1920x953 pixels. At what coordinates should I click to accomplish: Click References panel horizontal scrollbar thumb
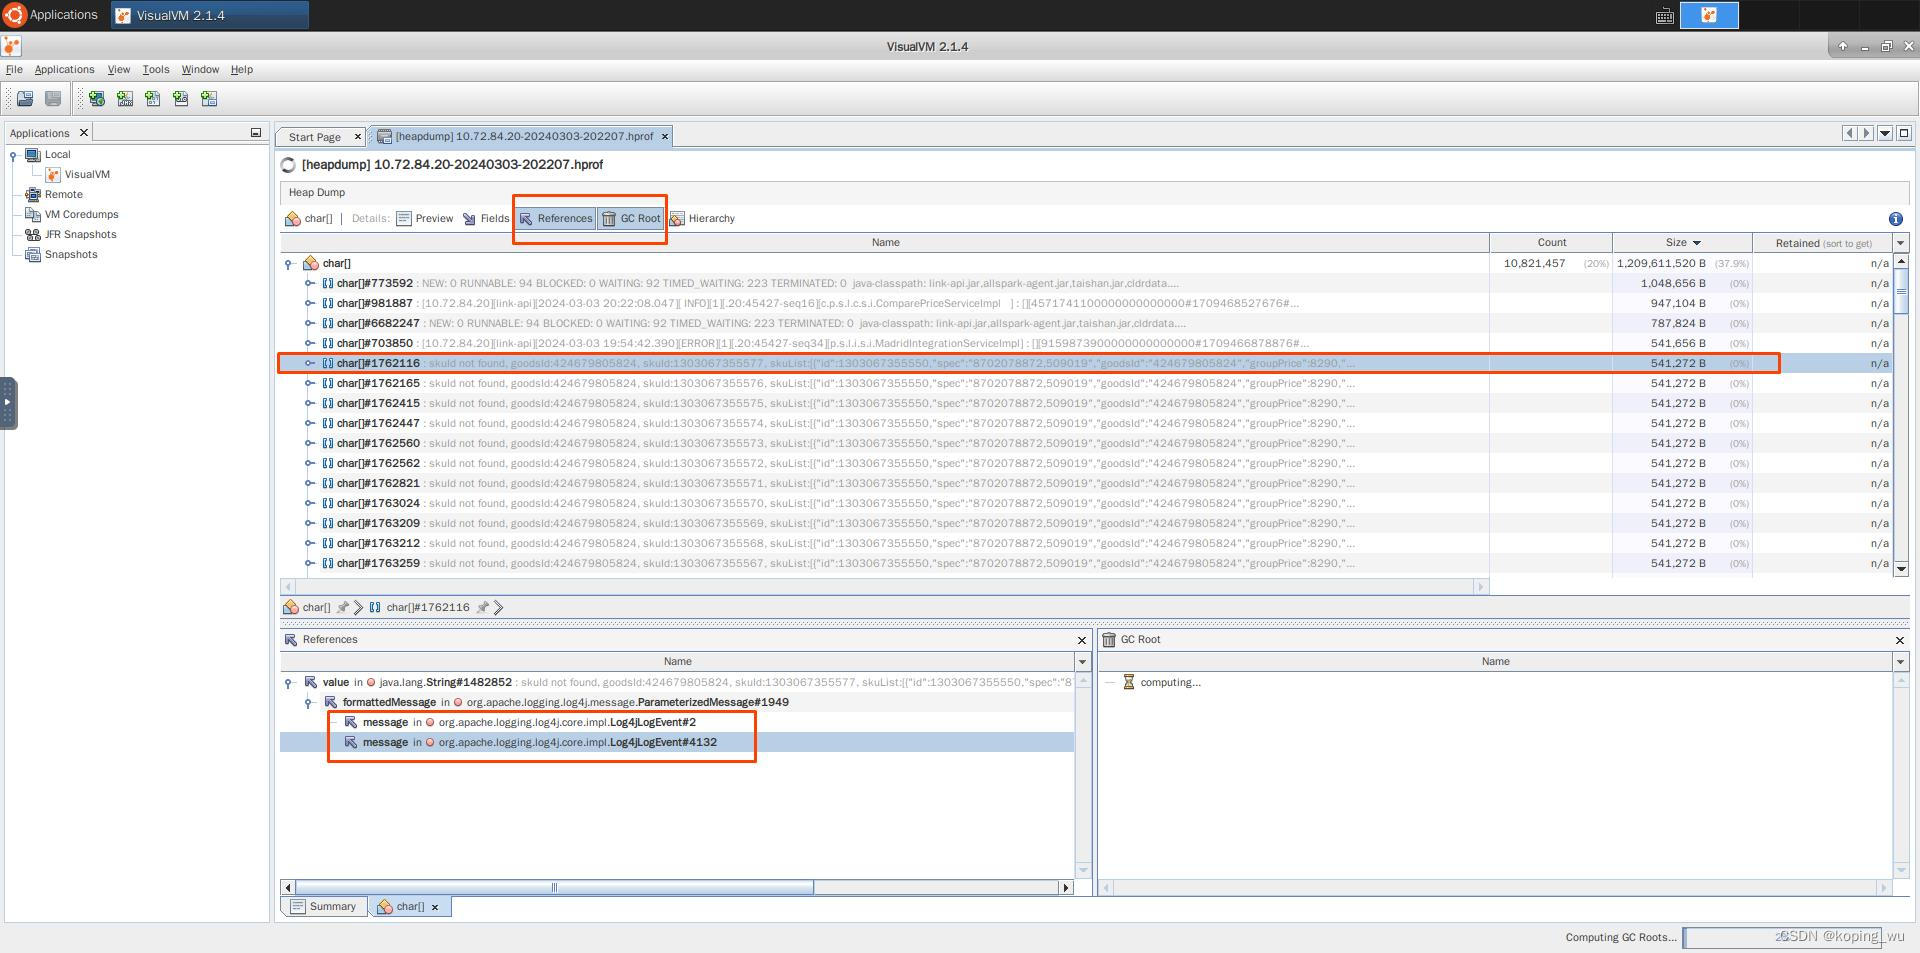click(554, 887)
